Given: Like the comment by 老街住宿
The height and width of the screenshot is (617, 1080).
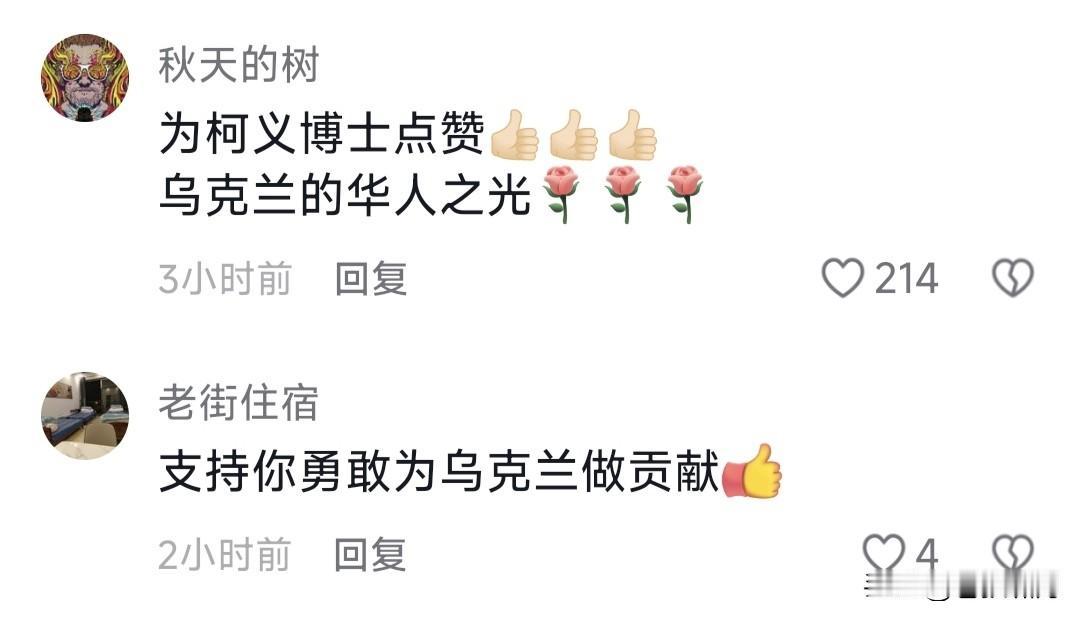Looking at the screenshot, I should (x=884, y=554).
